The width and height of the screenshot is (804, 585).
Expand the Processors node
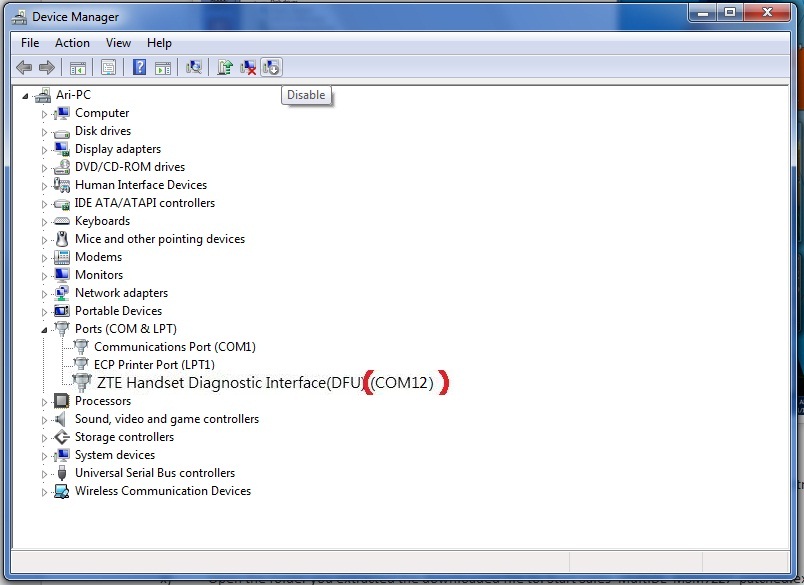(44, 402)
